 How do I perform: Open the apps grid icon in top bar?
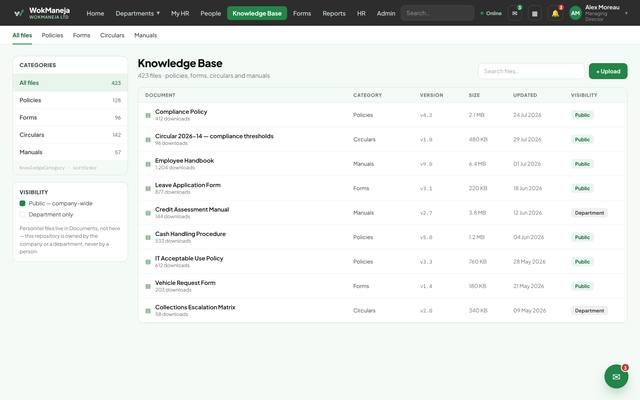(535, 13)
